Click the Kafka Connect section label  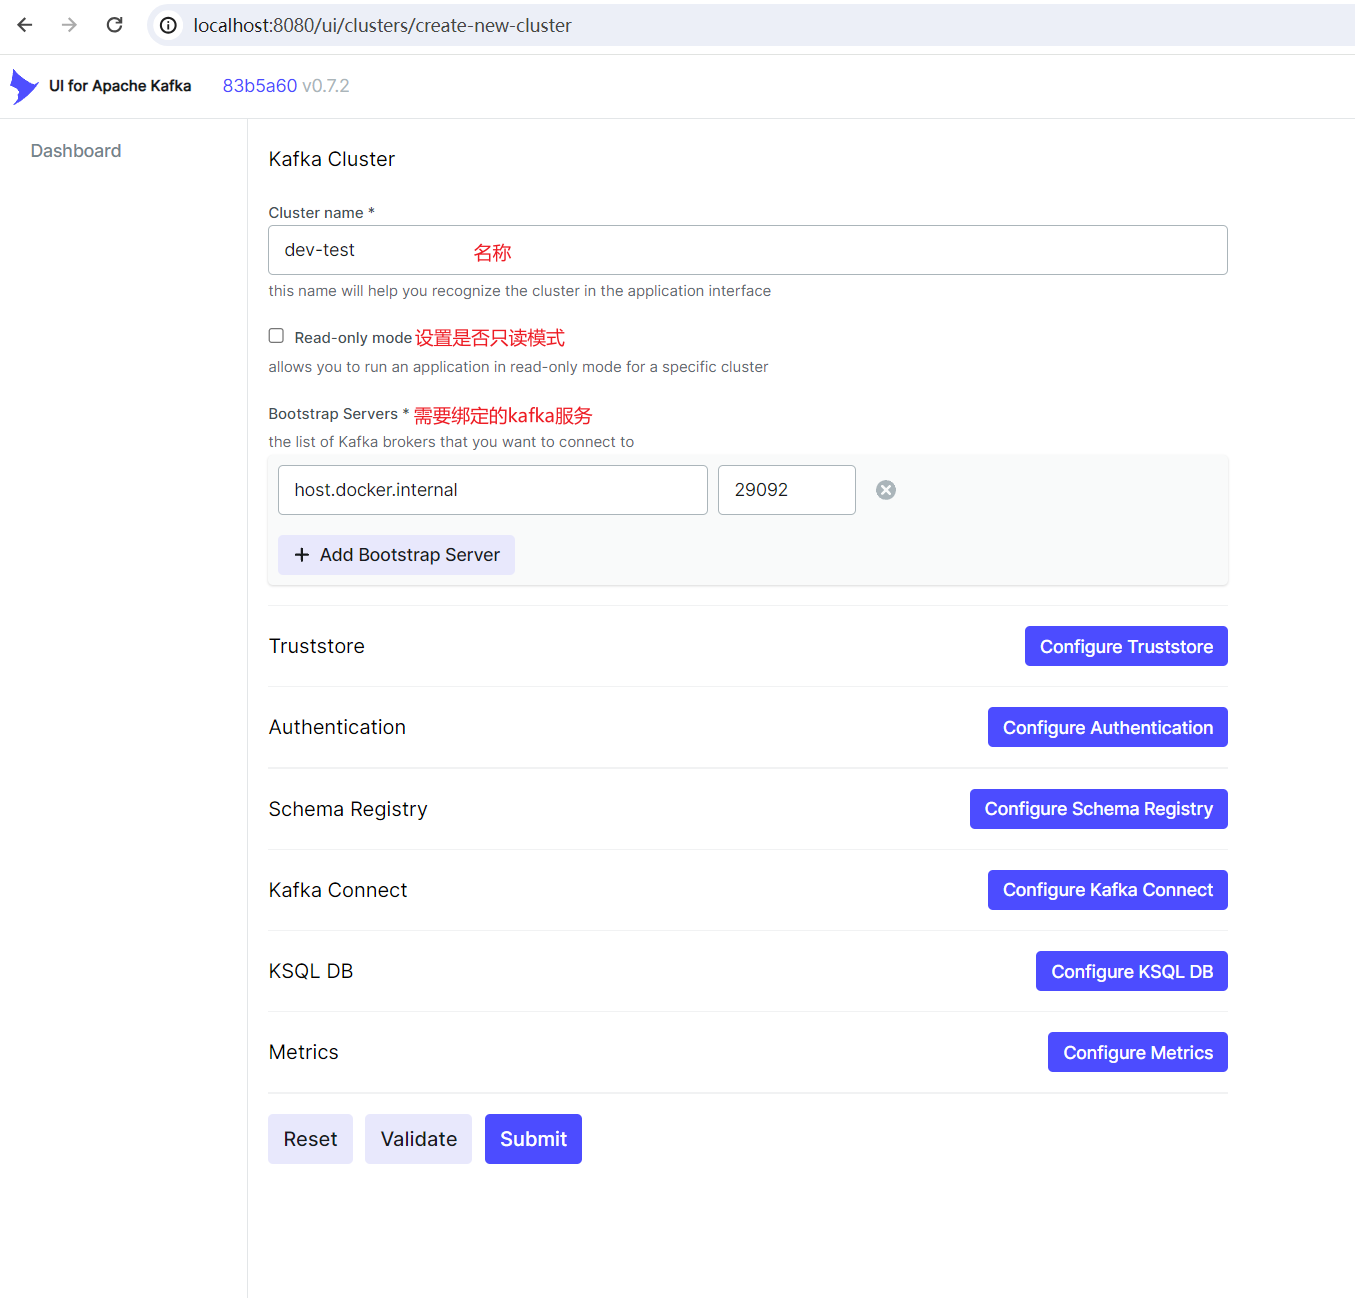tap(338, 890)
